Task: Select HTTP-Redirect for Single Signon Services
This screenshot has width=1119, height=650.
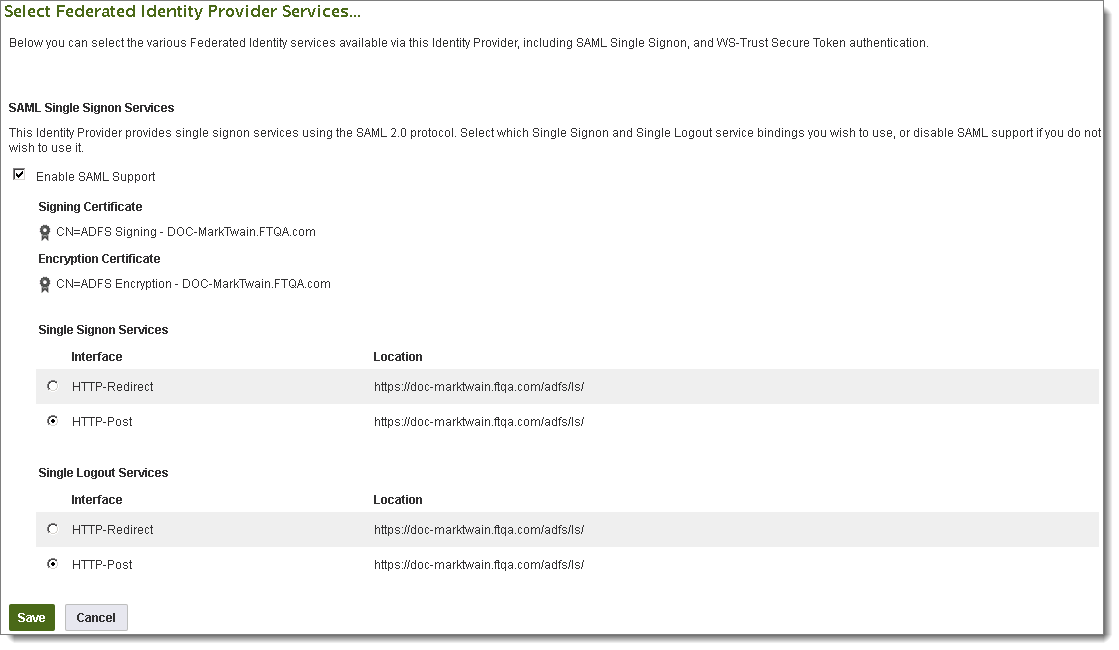Action: point(52,386)
